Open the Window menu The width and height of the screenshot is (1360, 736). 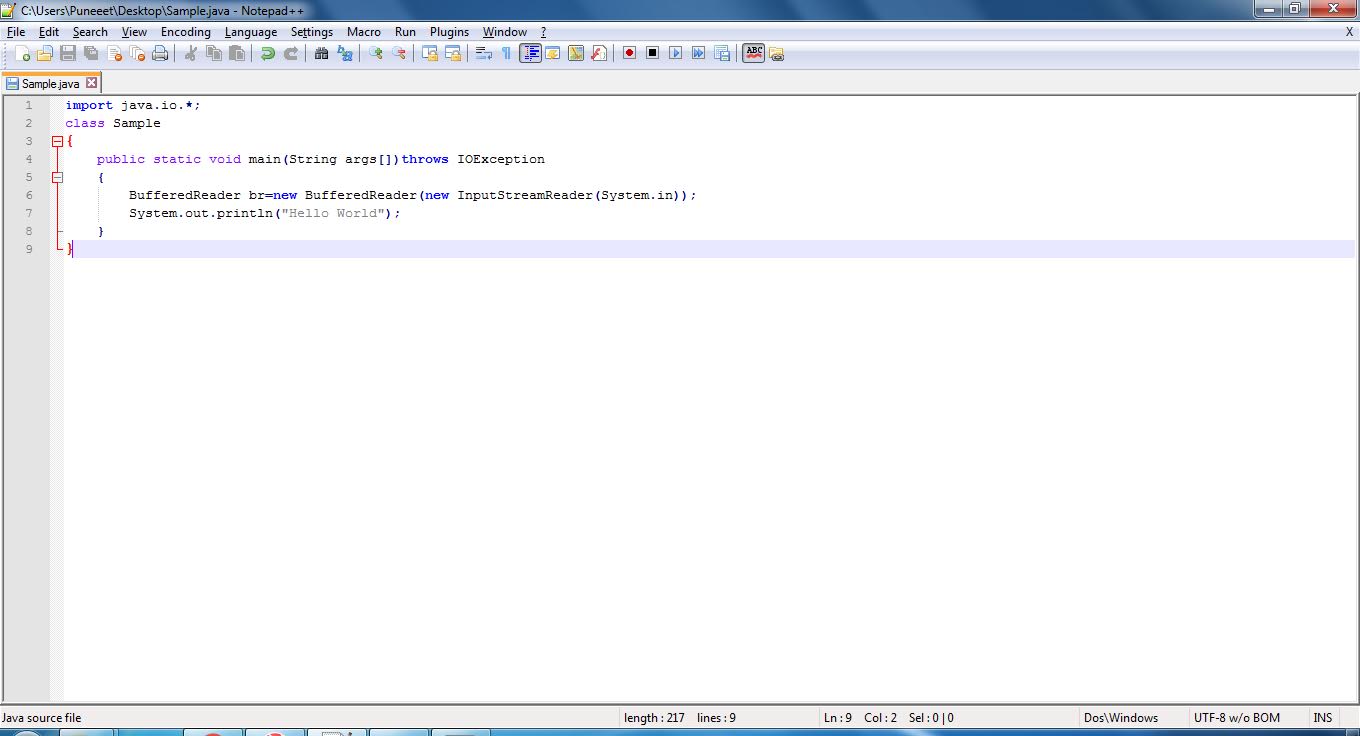point(505,32)
